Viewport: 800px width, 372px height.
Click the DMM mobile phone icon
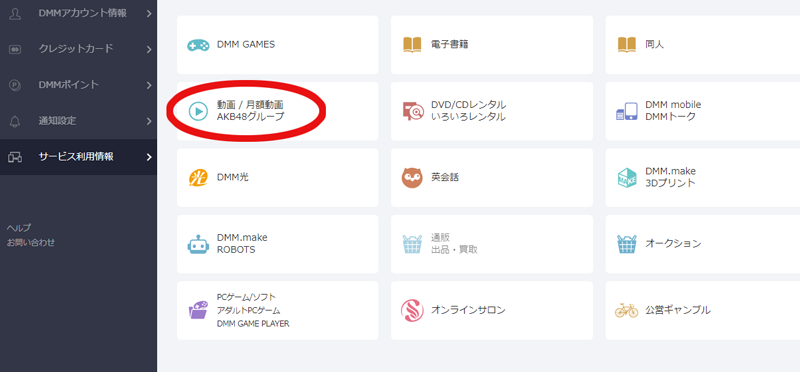tap(627, 111)
